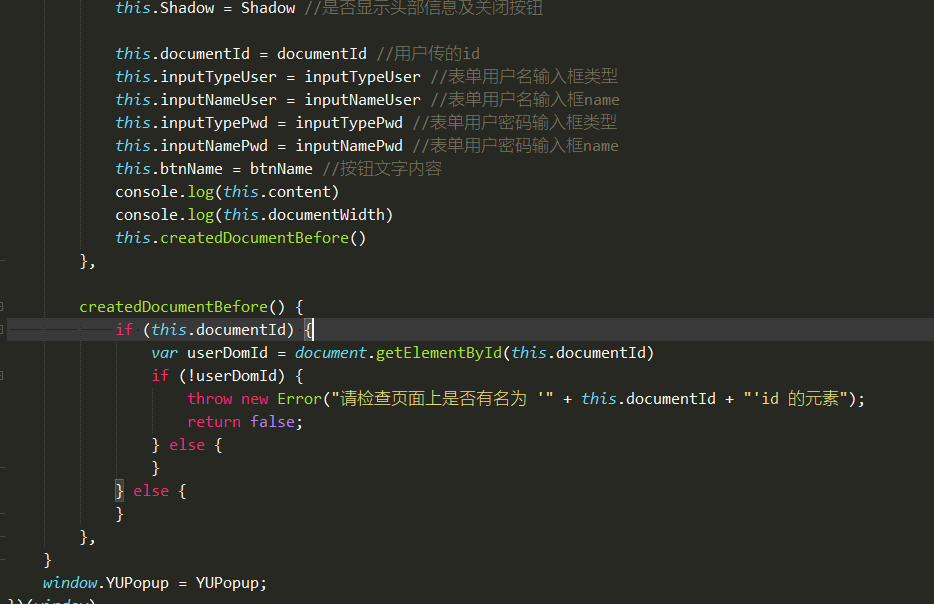This screenshot has height=604, width=934.
Task: Click 'this.btnName' on the left of its assignment
Action: click(x=169, y=169)
